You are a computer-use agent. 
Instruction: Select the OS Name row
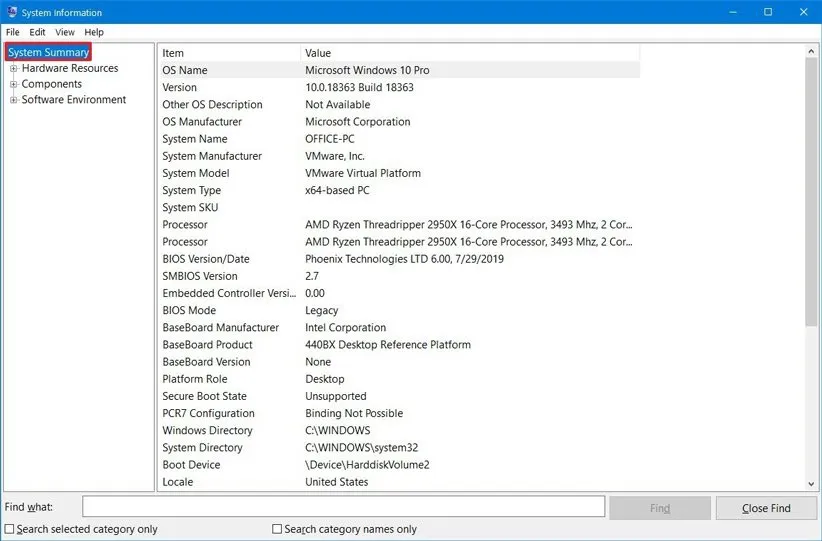pos(400,70)
